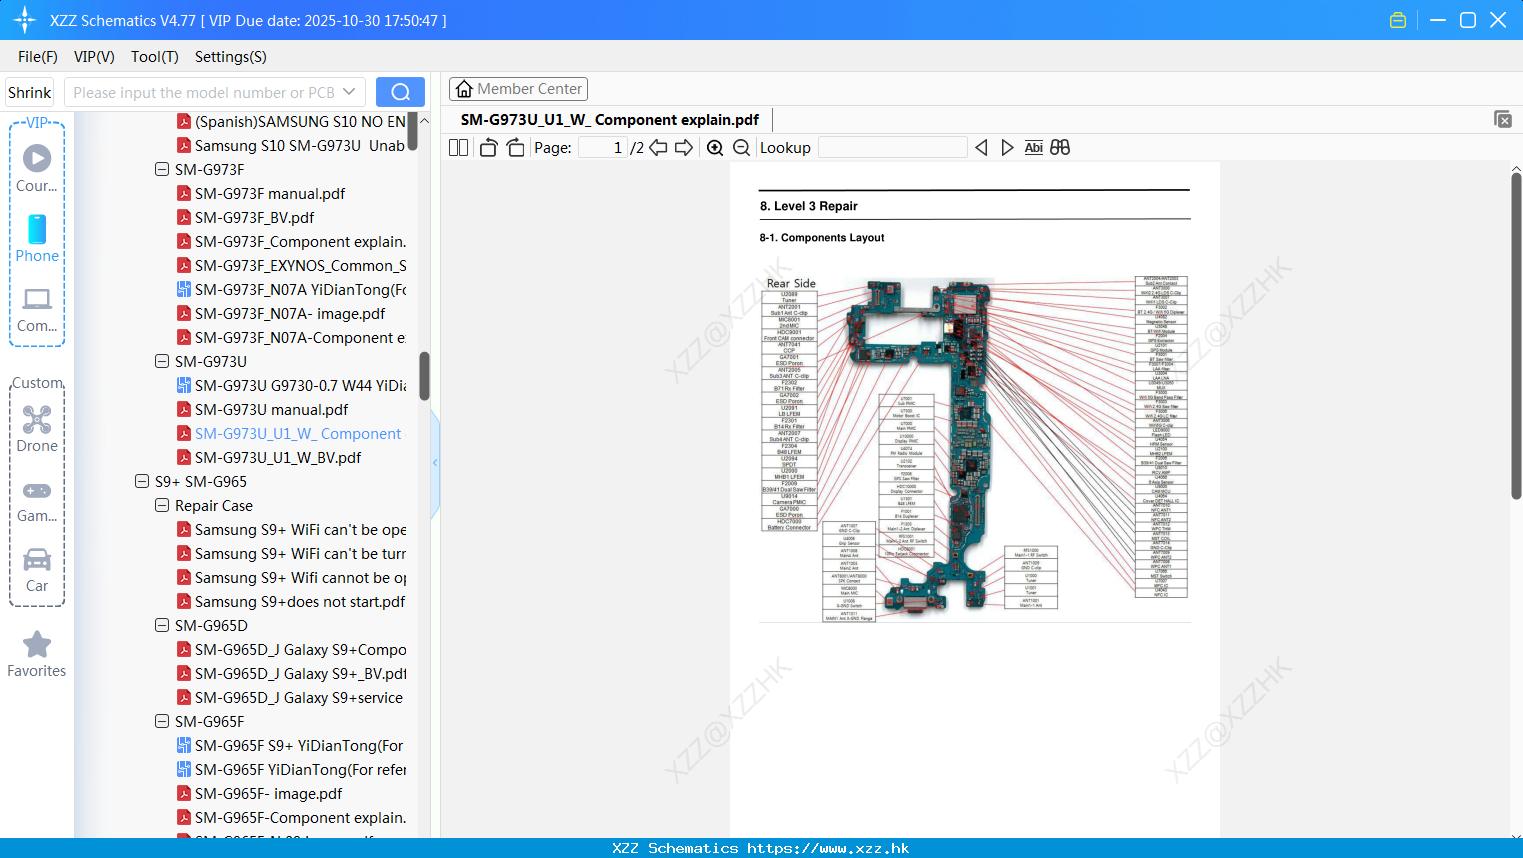Screen dimensions: 1523x858
Task: Zoom in on the PDF
Action: [x=715, y=148]
